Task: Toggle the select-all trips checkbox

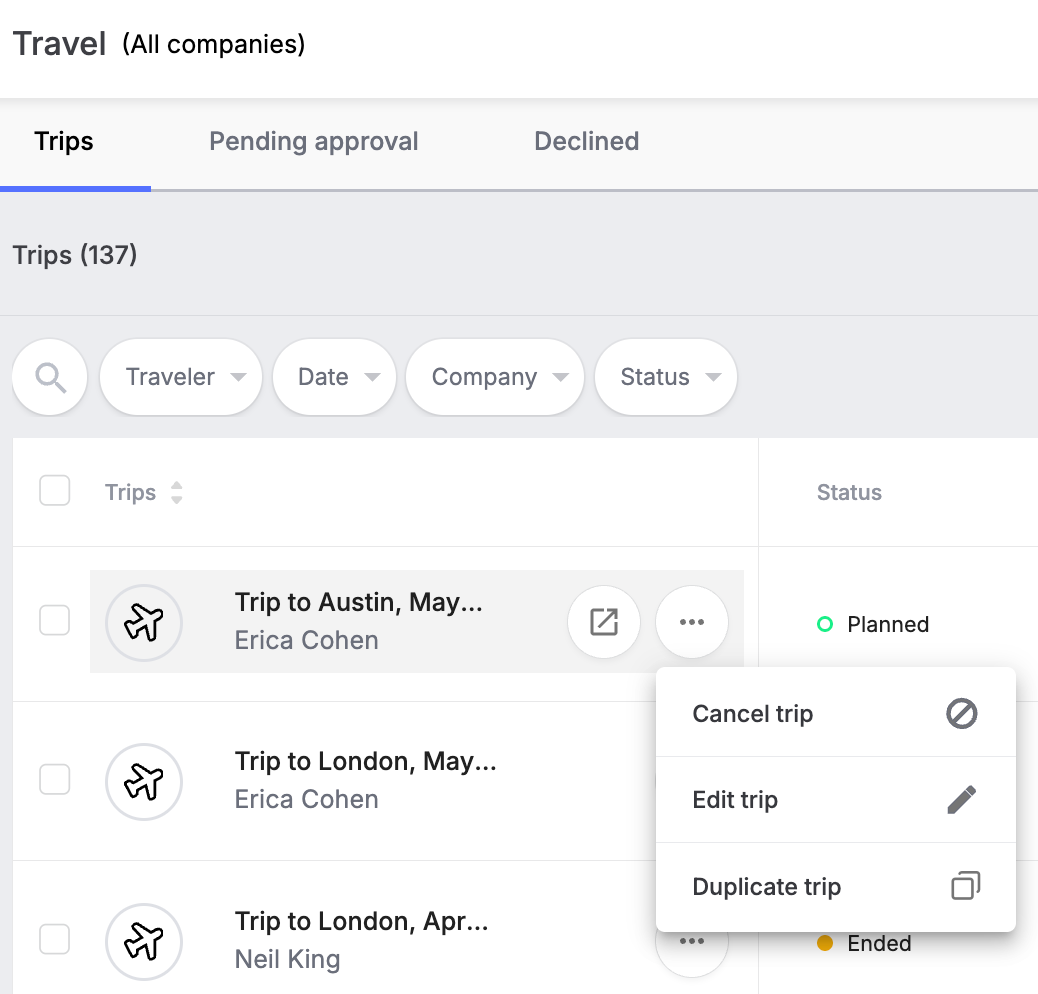Action: point(54,490)
